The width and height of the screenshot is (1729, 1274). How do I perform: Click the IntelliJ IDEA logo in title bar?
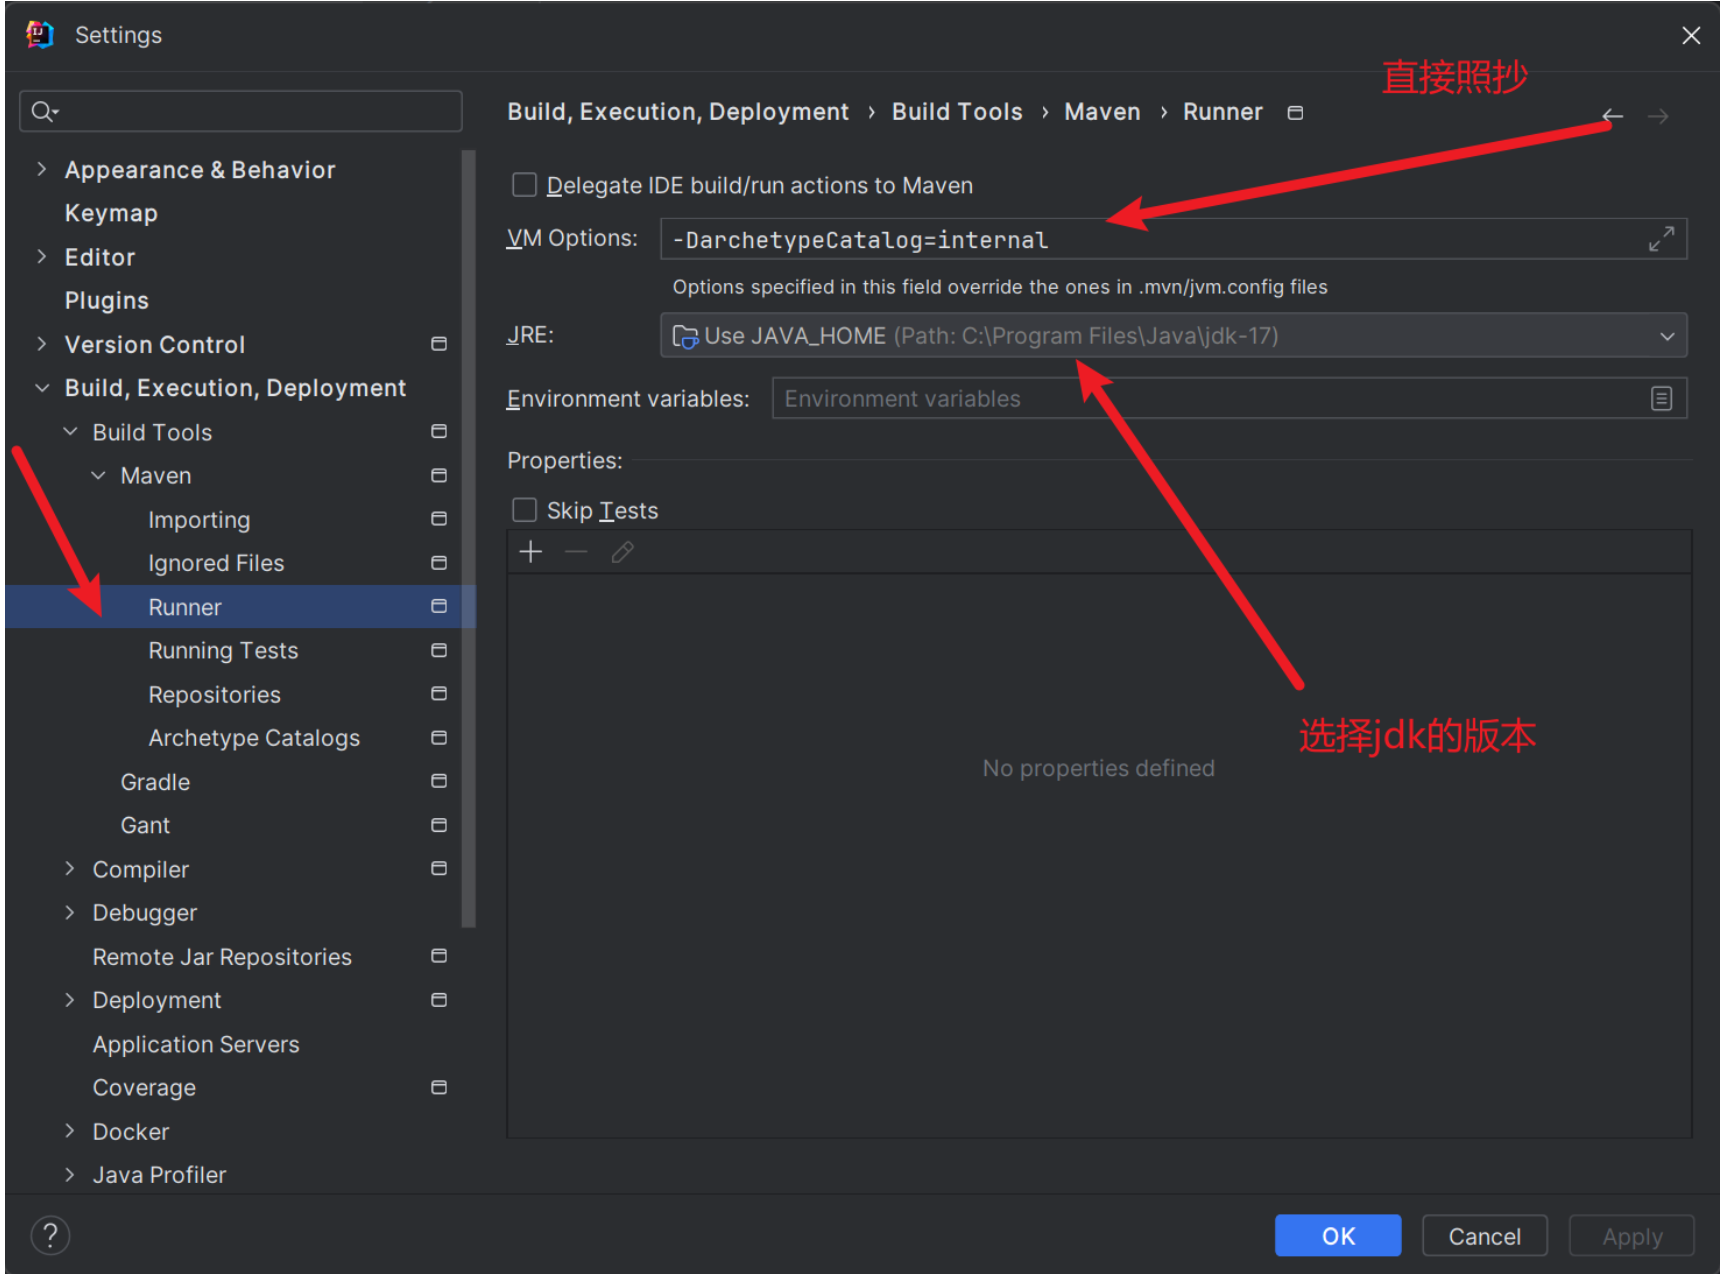tap(40, 35)
